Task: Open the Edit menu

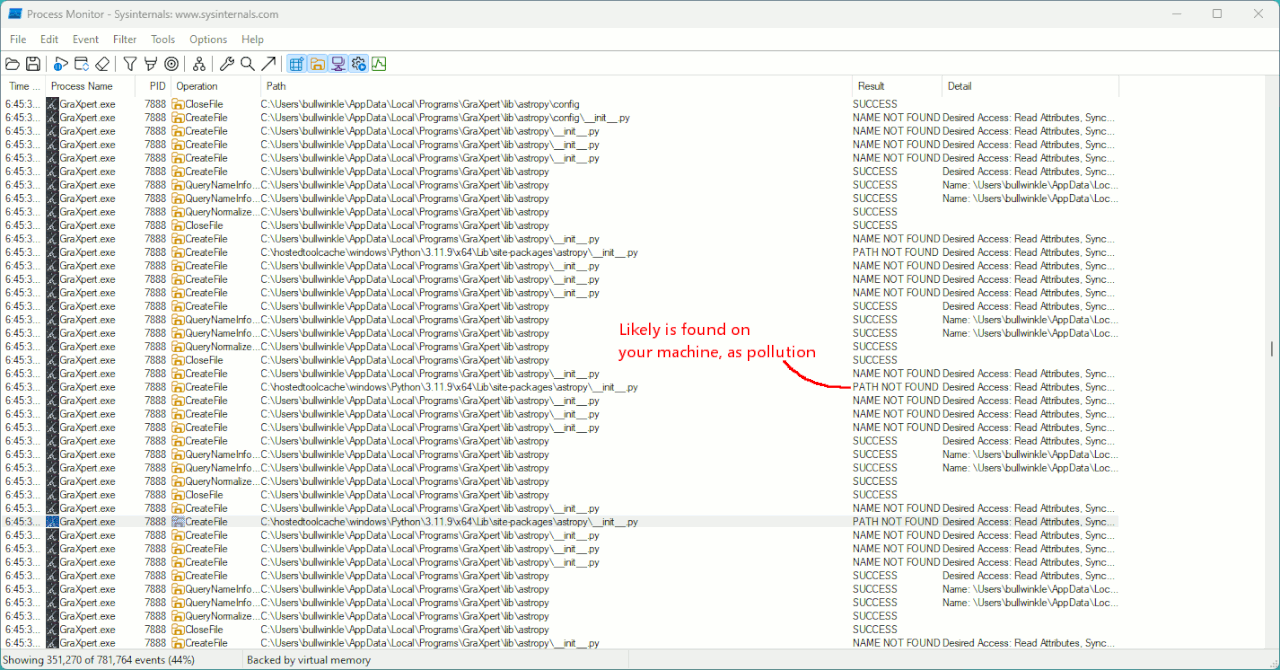Action: tap(49, 39)
